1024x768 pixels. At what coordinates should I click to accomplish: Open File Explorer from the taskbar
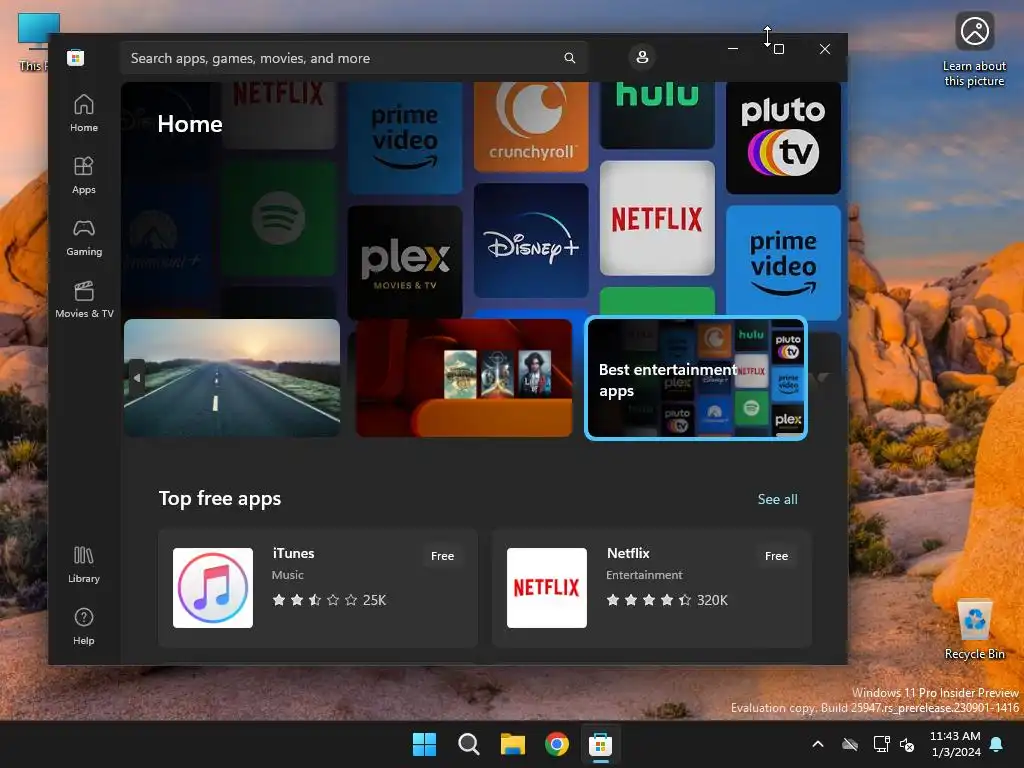point(513,744)
